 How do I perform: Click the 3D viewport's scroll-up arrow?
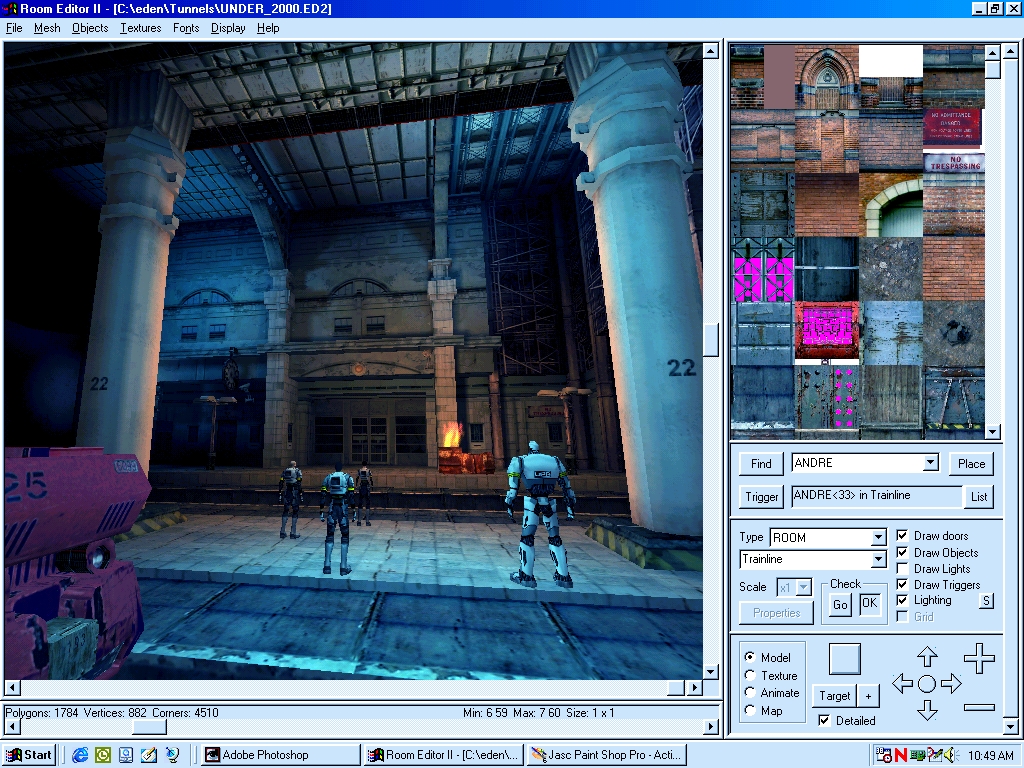711,52
